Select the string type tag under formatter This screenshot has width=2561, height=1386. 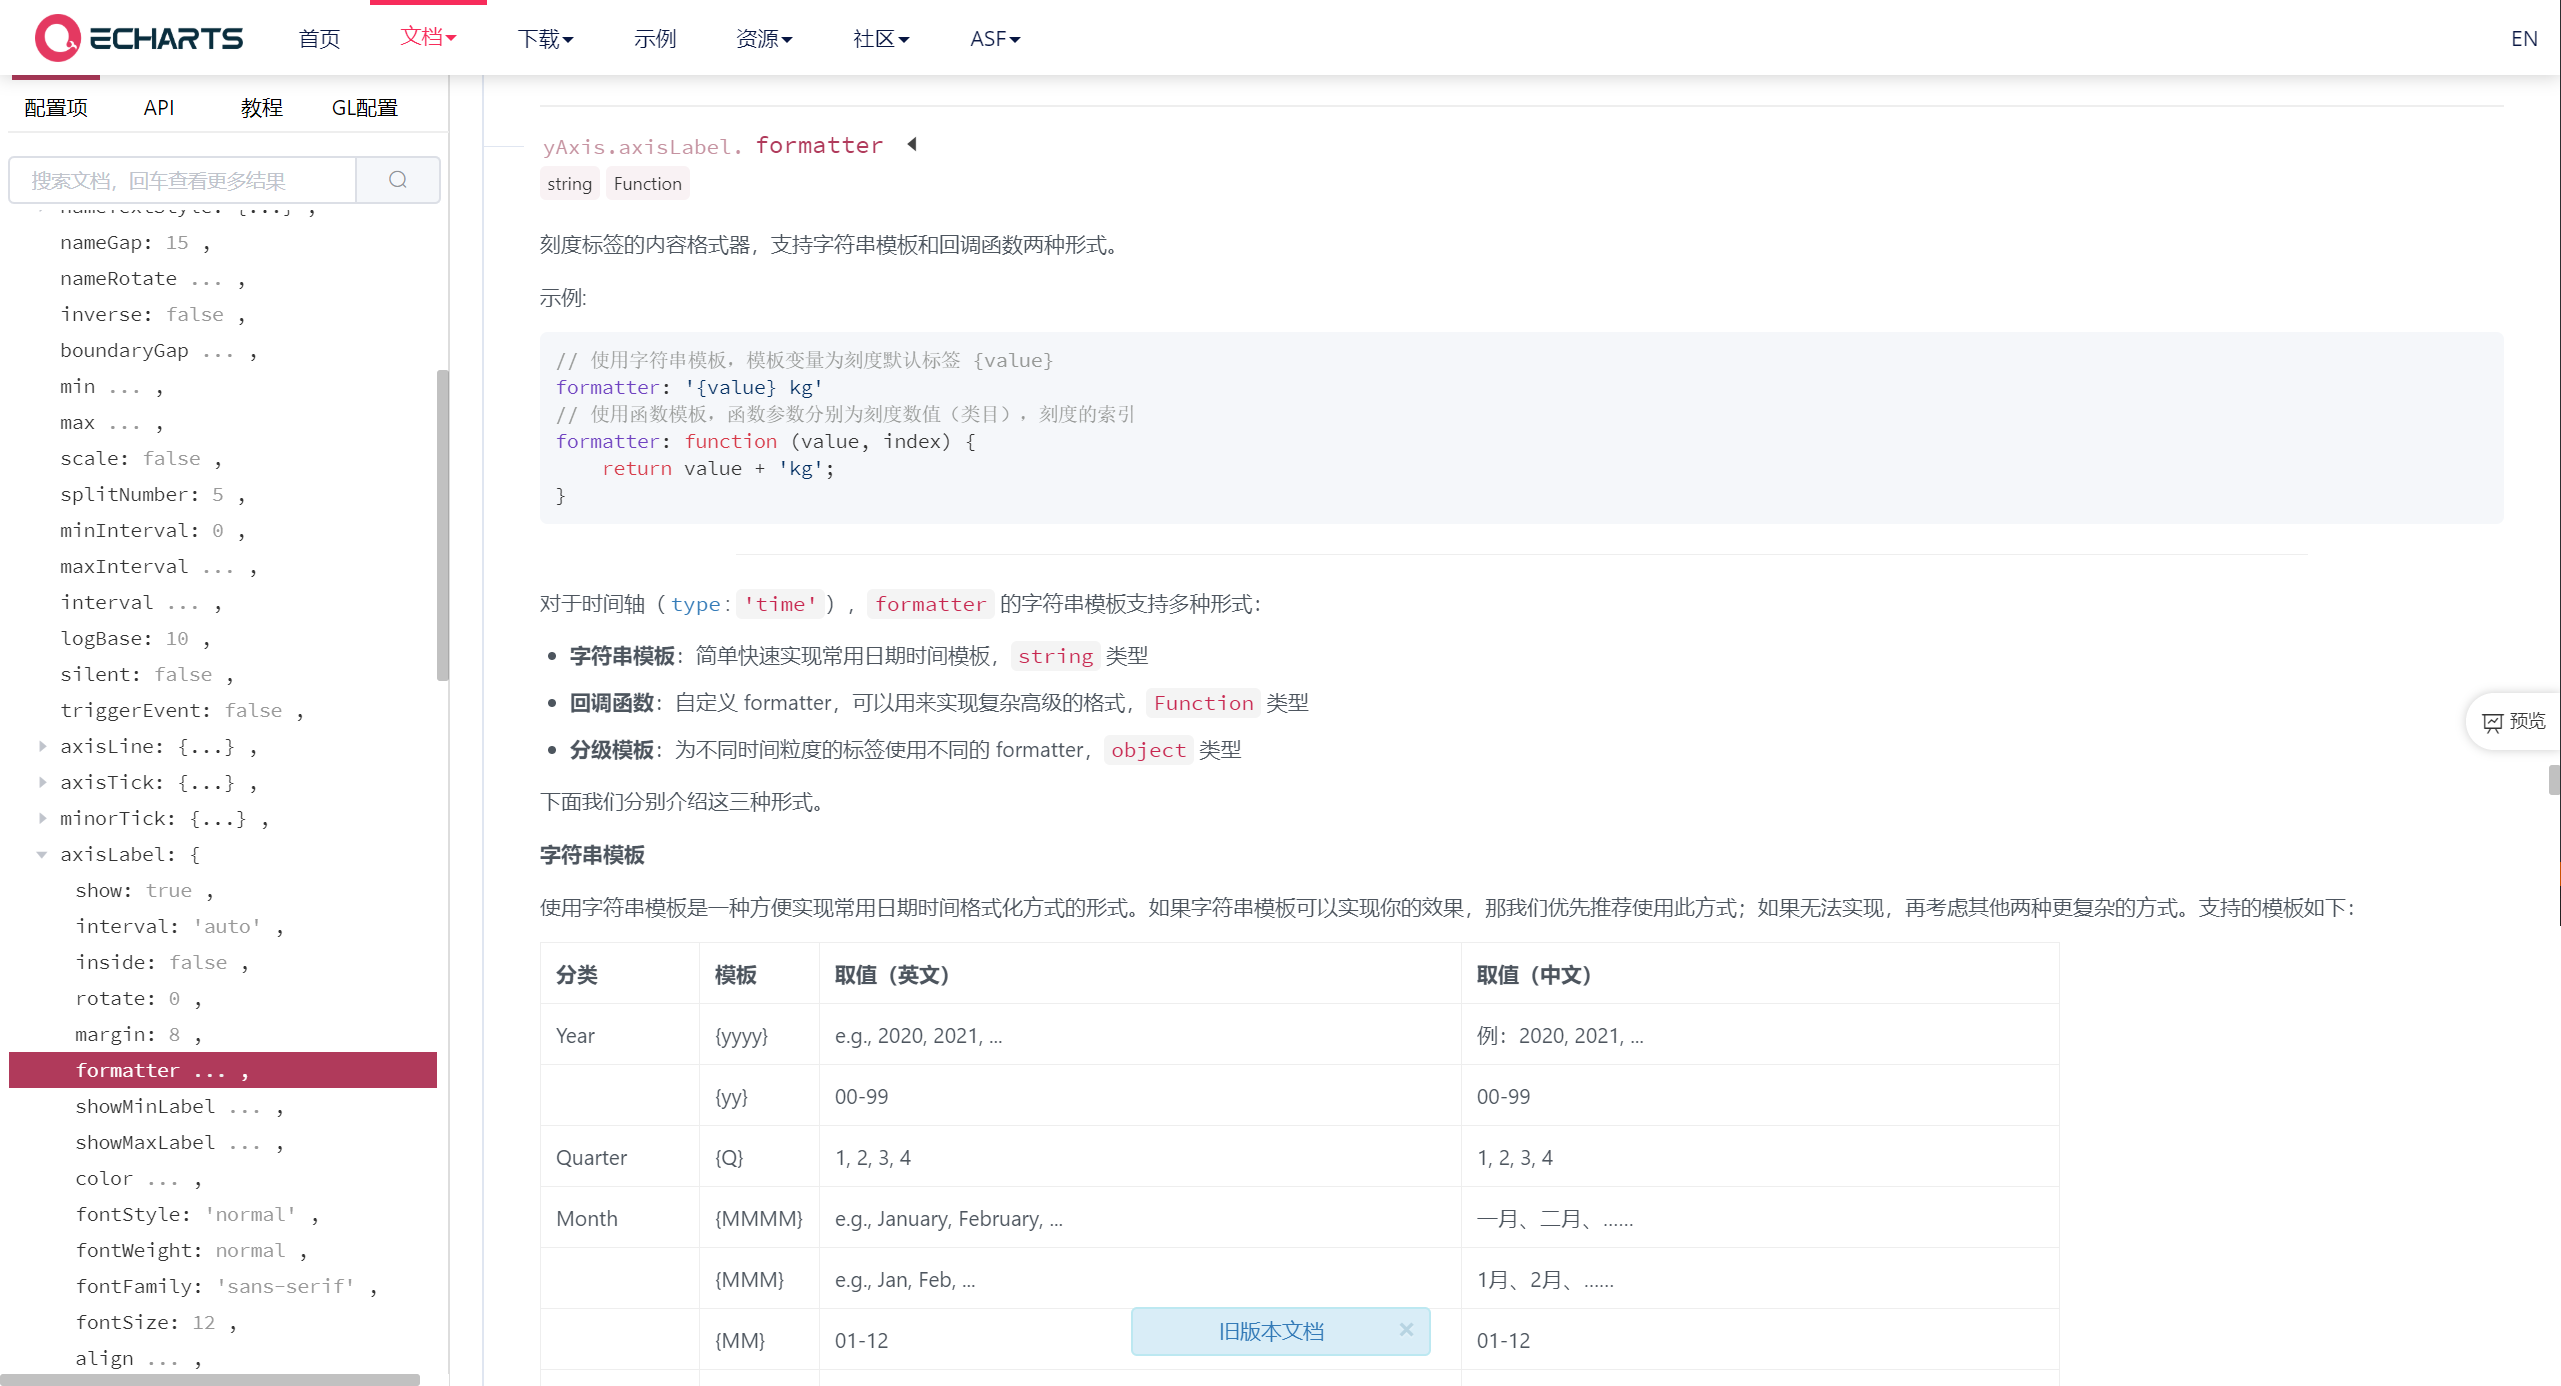(569, 183)
